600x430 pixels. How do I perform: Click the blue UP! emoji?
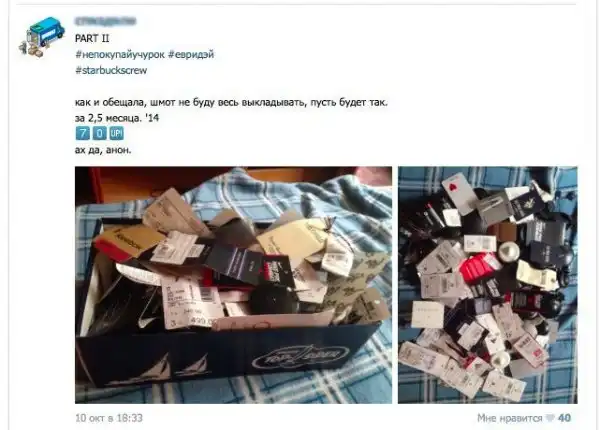pyautogui.click(x=117, y=133)
